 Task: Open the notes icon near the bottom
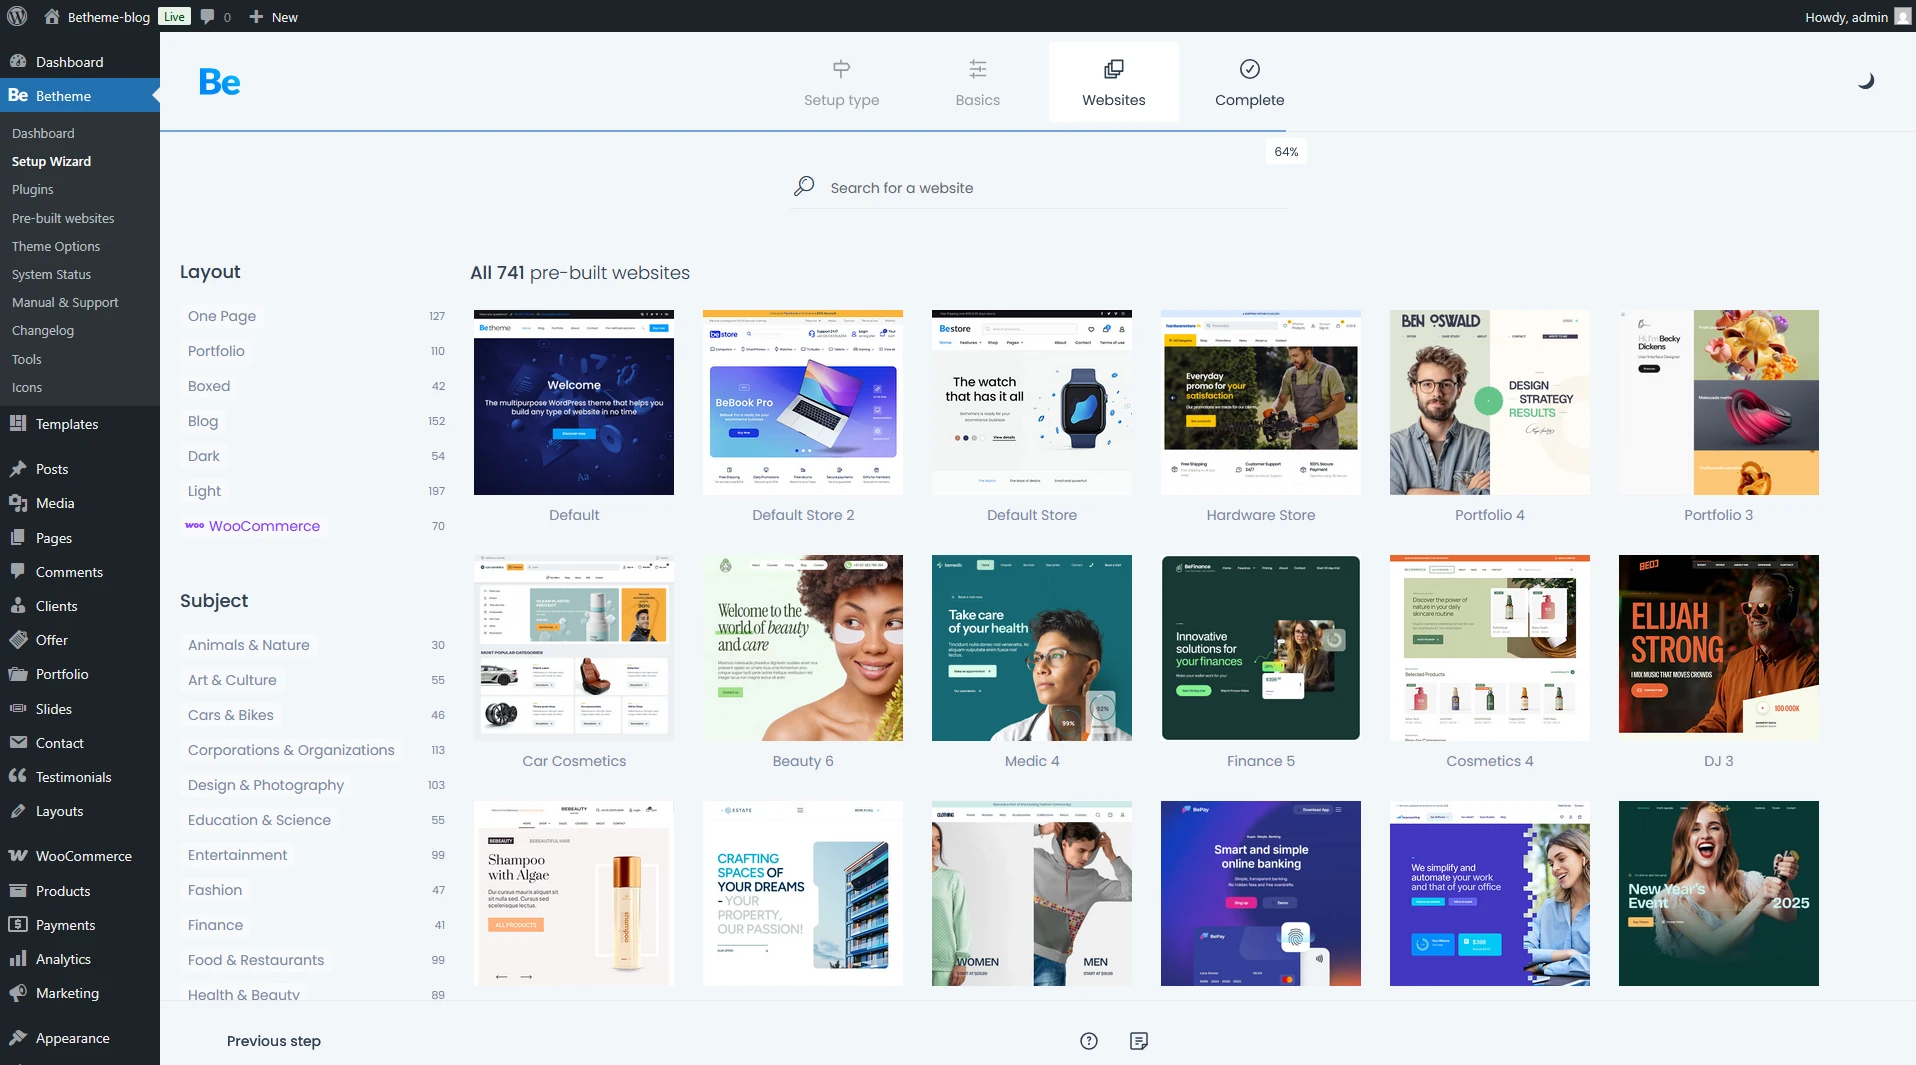(x=1138, y=1040)
